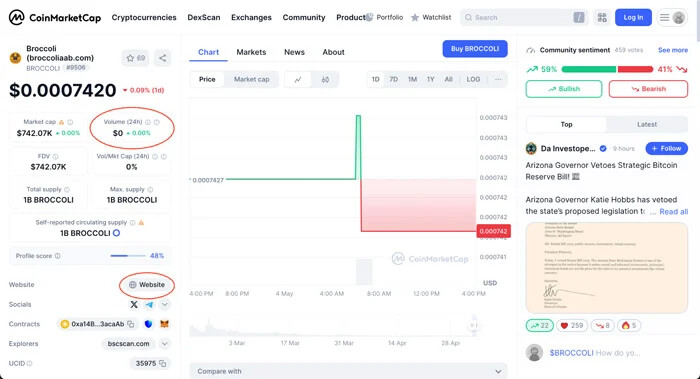Screen dimensions: 700x379
Task: Open the Exchanges menu
Action: point(251,17)
